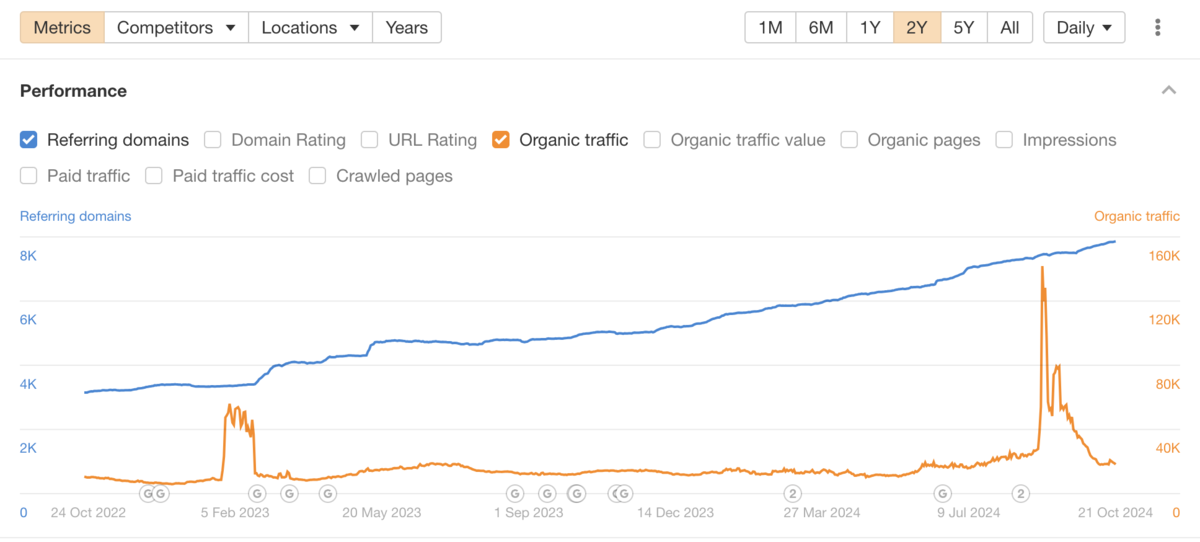This screenshot has height=542, width=1200.
Task: Open the Daily interval dropdown
Action: point(1084,28)
